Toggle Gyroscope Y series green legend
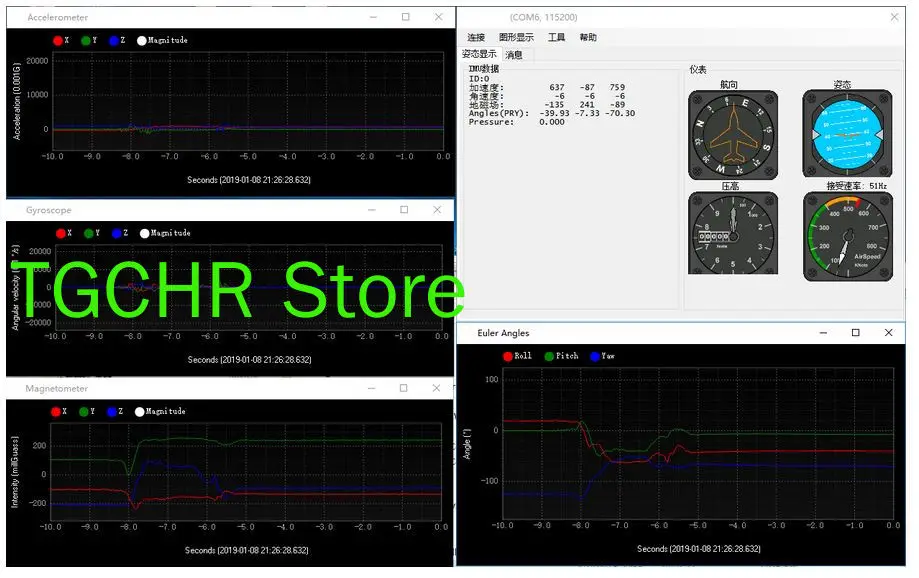This screenshot has height=578, width=919. [92, 233]
